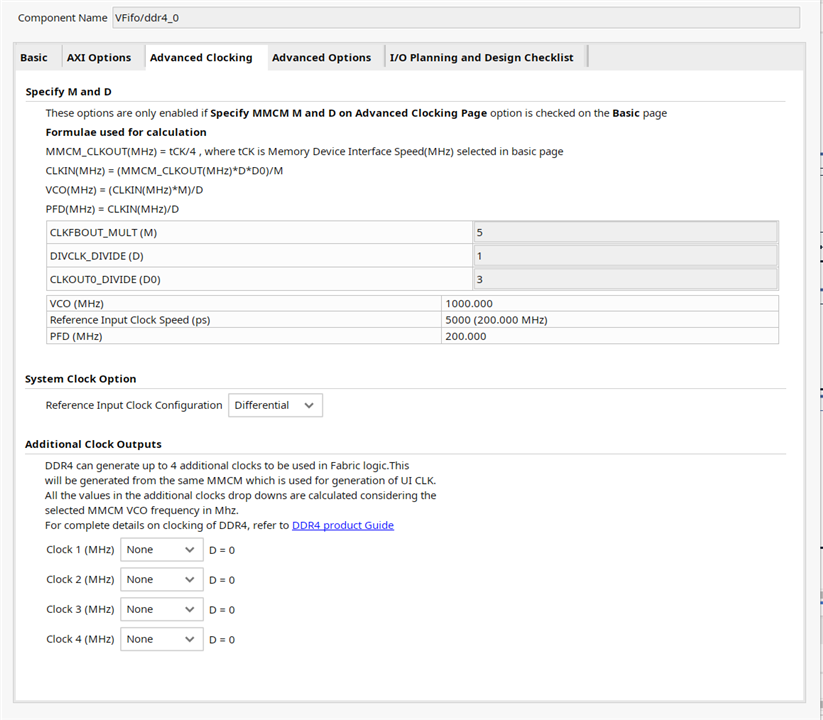Image resolution: width=823 pixels, height=720 pixels.
Task: Click the DIVCLK_DIVIDE (D) value field
Action: coord(626,256)
